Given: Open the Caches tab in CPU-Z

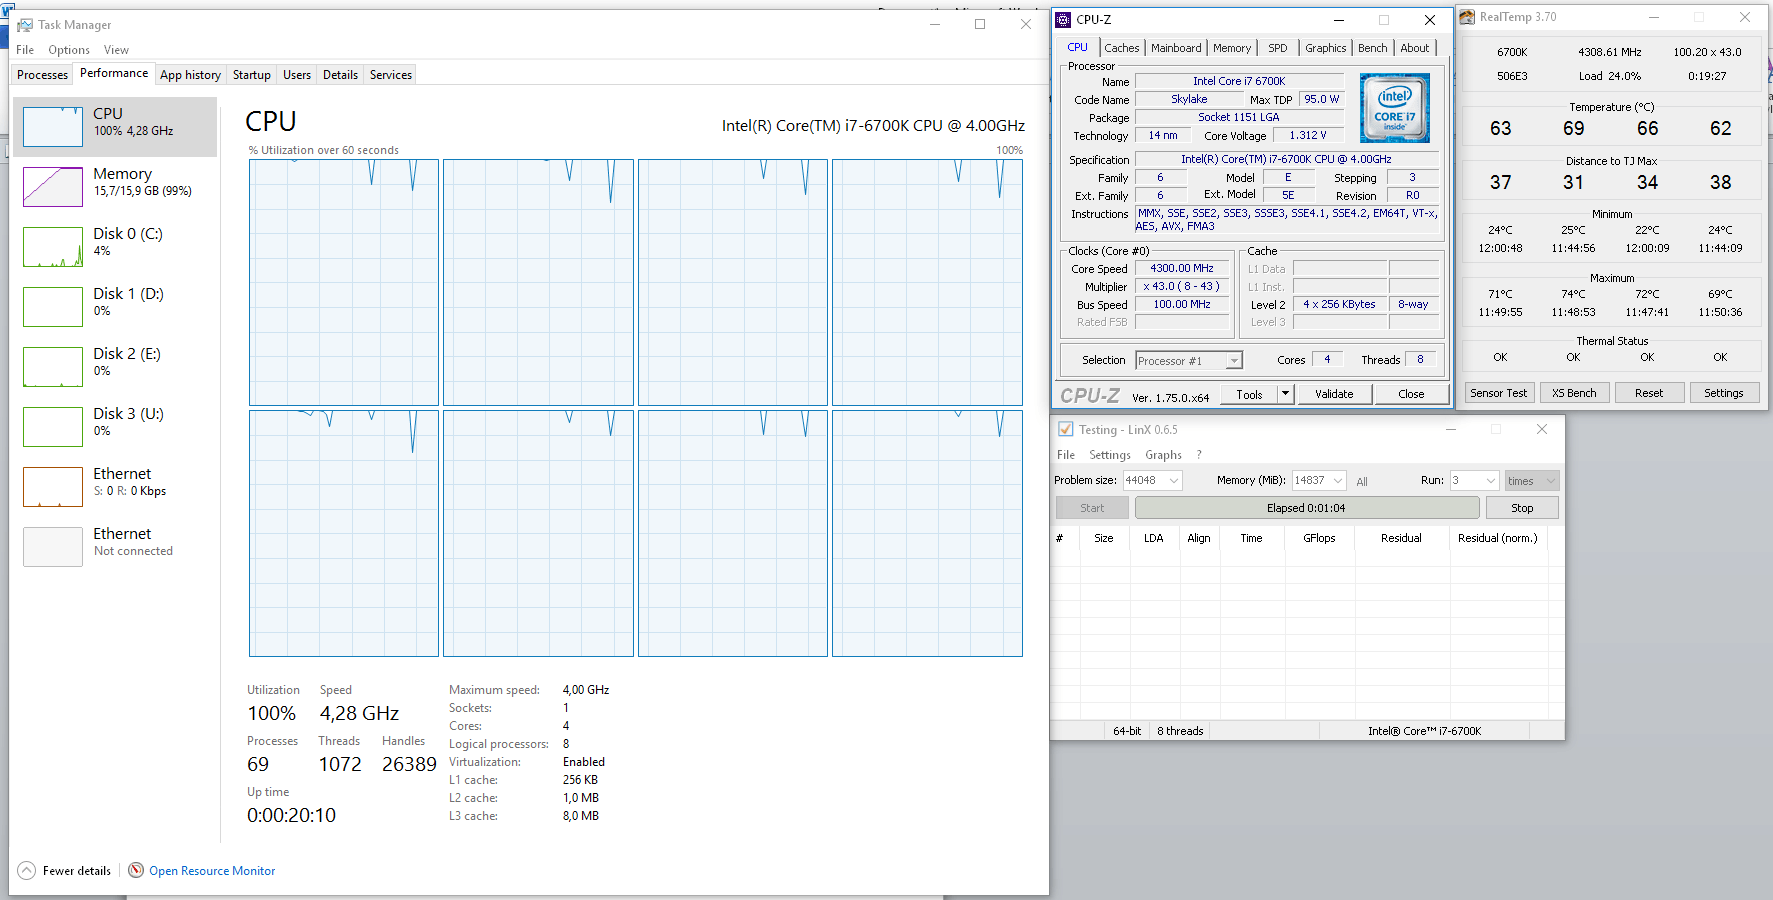Looking at the screenshot, I should 1122,48.
